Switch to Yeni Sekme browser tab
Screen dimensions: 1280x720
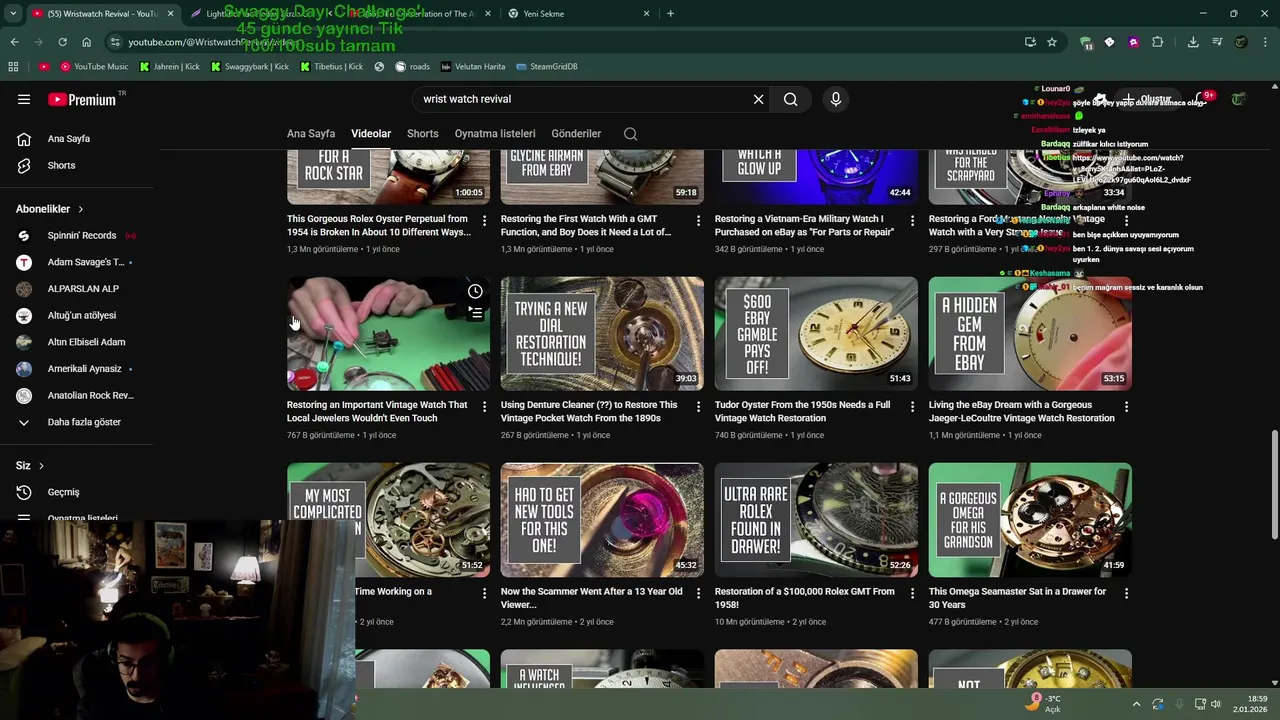pyautogui.click(x=579, y=14)
